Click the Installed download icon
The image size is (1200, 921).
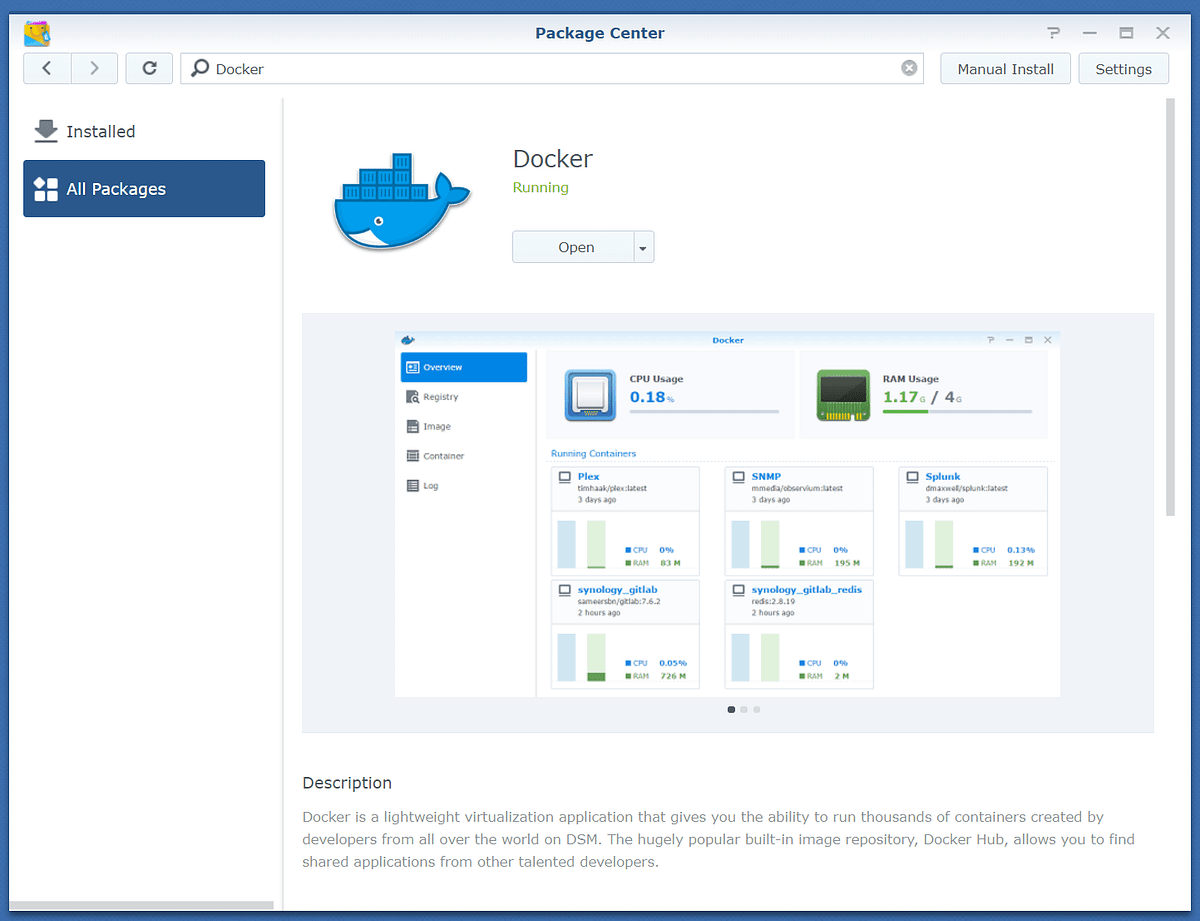tap(45, 131)
